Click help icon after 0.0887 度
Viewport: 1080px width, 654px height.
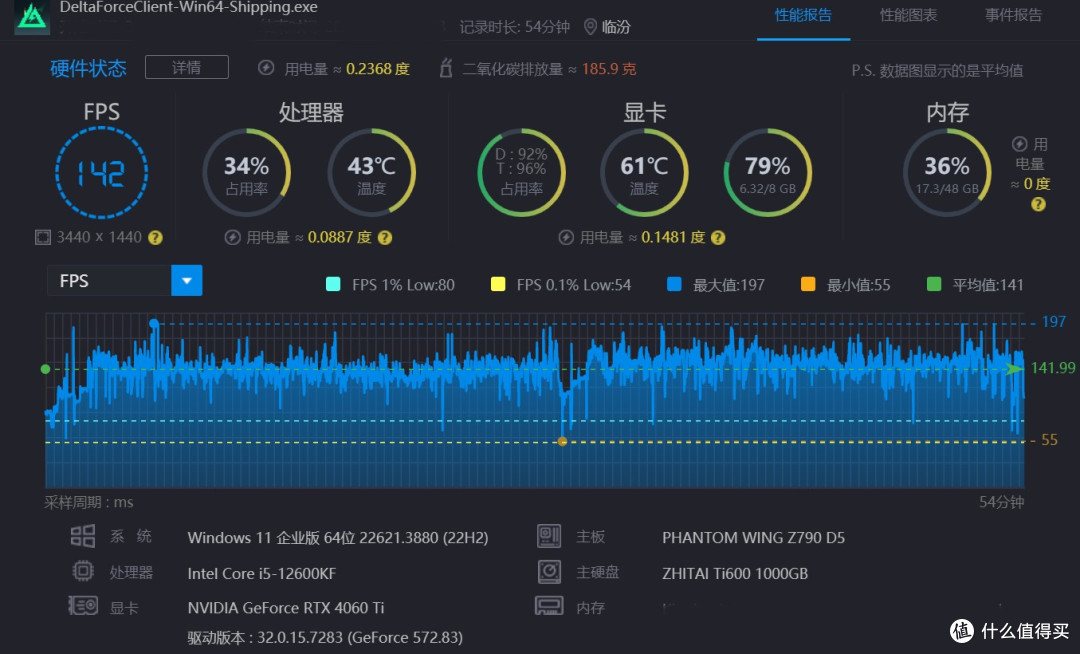click(x=385, y=238)
